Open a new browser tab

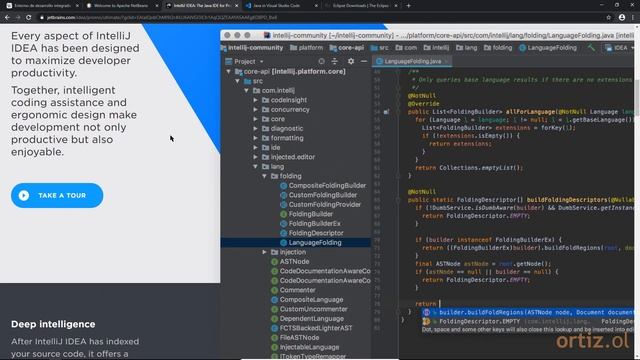409,6
